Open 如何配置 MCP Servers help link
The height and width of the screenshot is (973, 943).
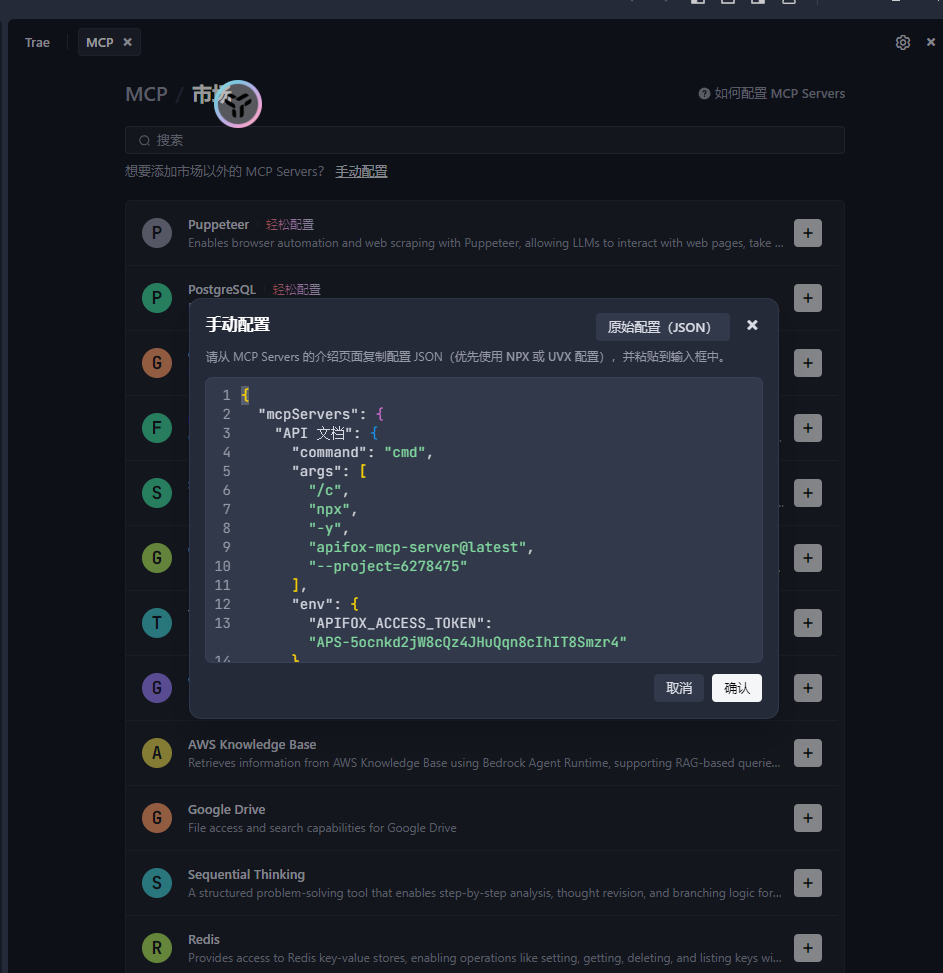[779, 94]
